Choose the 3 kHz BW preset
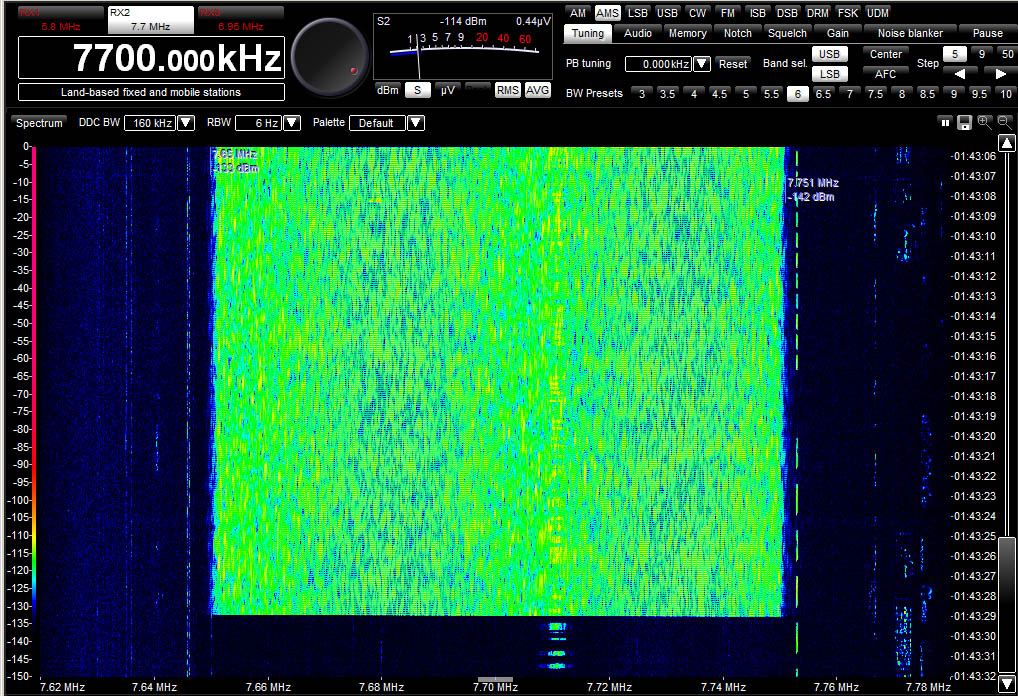 (x=641, y=93)
